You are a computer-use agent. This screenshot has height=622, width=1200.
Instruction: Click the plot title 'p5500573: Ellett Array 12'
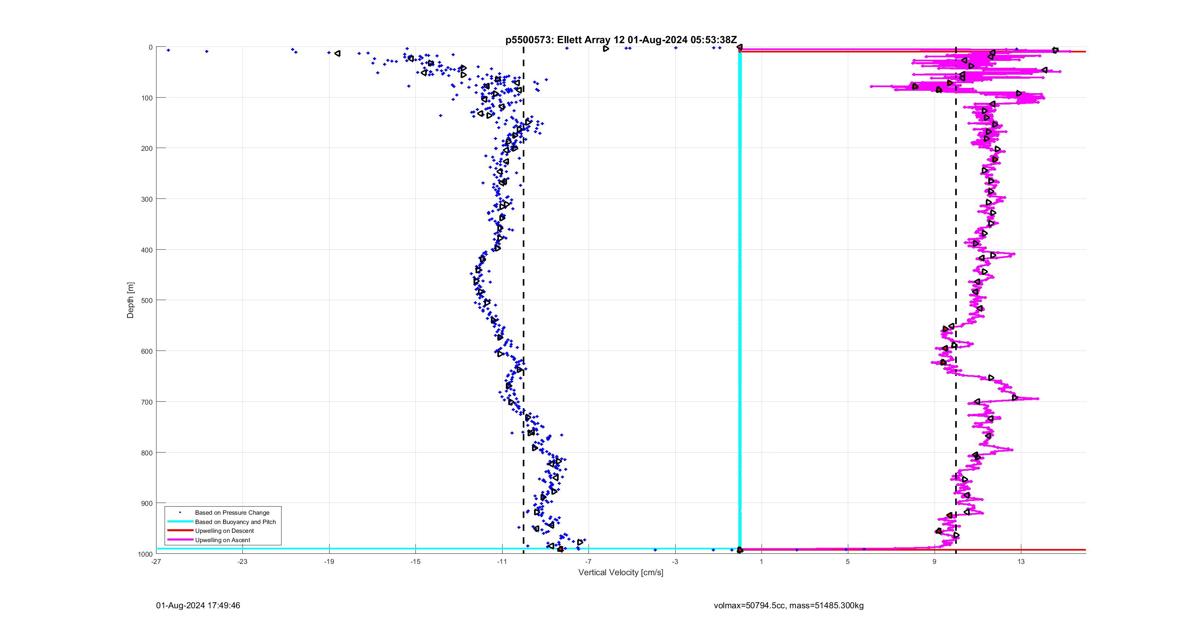coord(566,39)
